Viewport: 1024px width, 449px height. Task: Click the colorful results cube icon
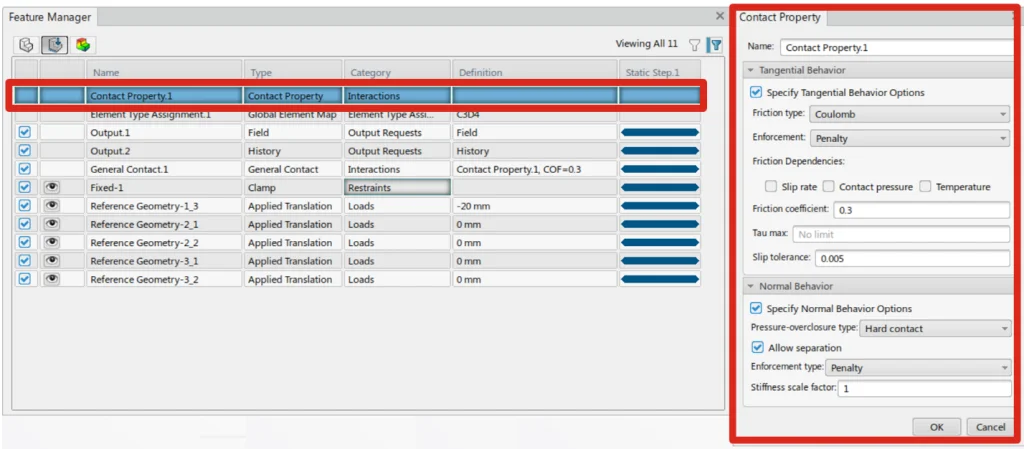[83, 45]
